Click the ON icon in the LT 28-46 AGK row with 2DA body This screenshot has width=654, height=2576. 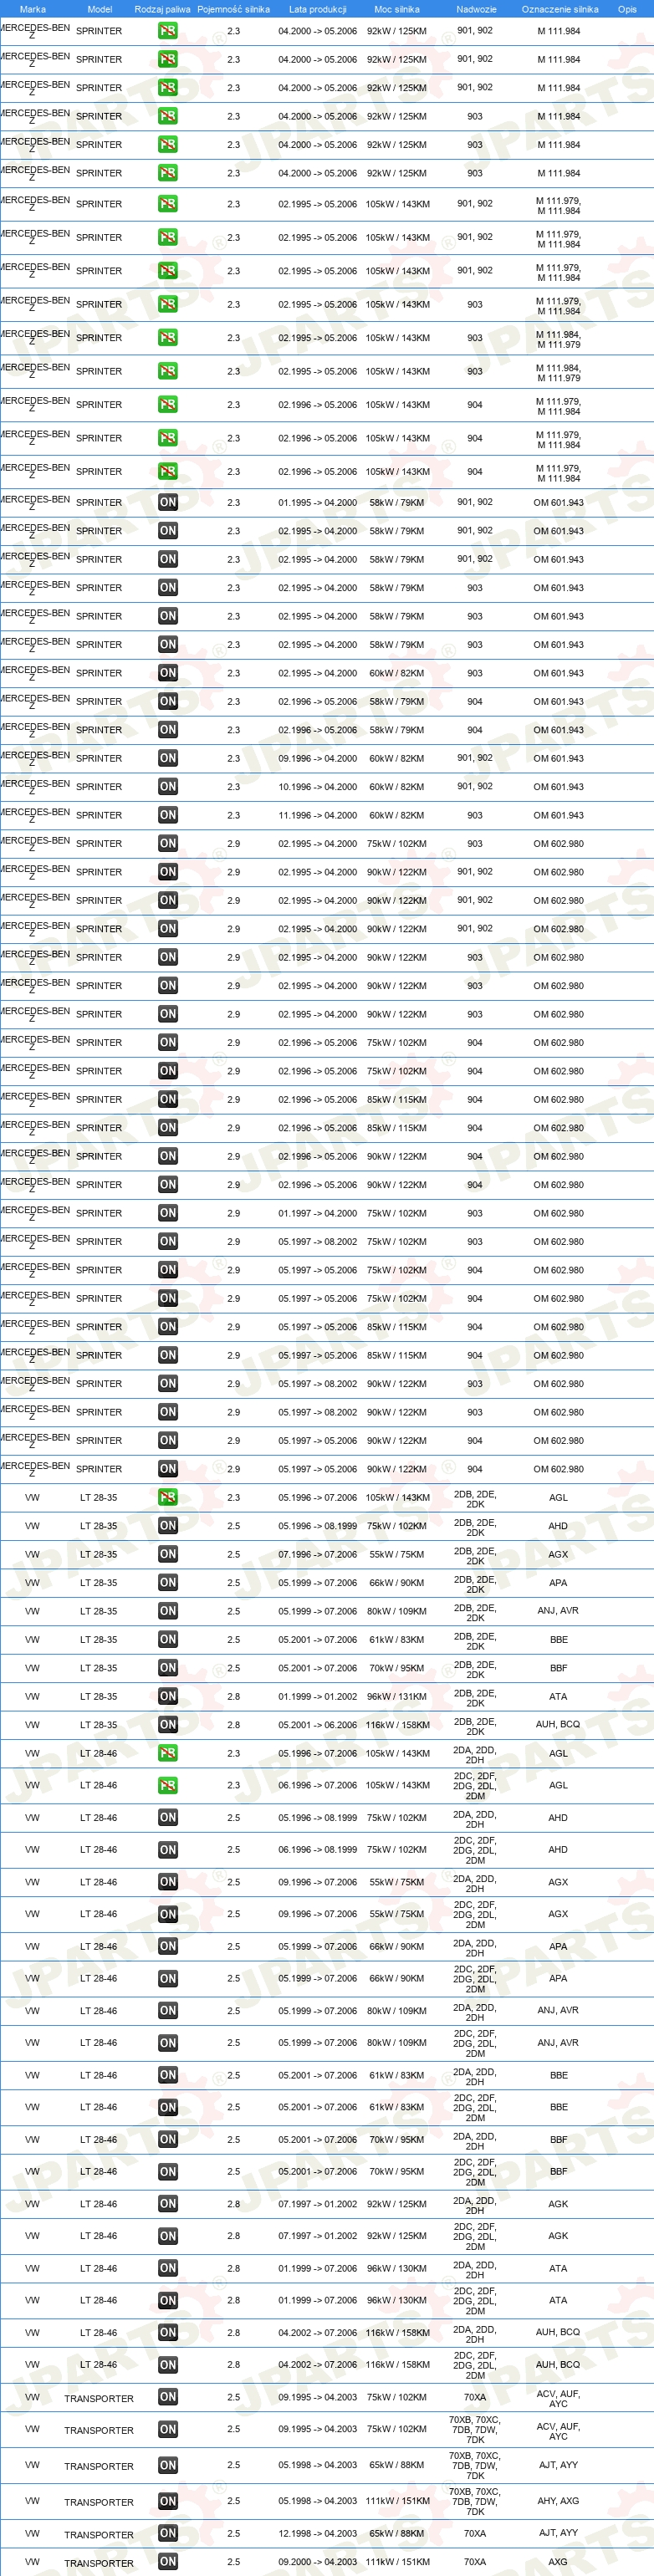[x=168, y=2204]
